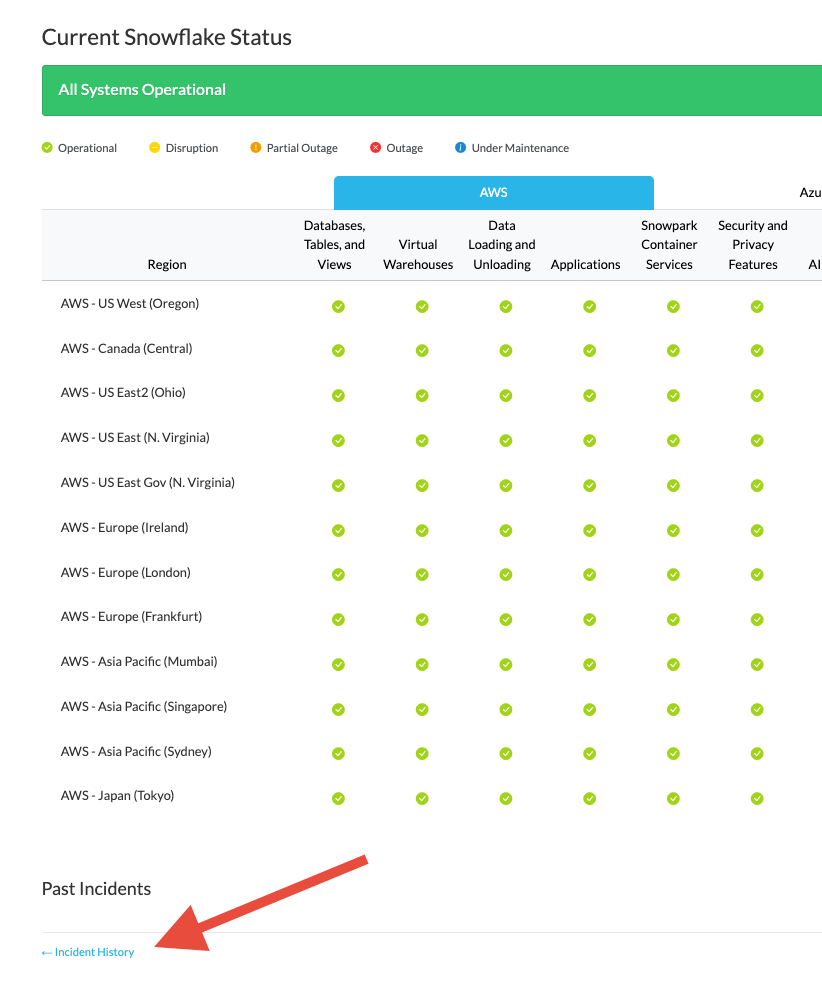Click the red Outage legend icon

[x=376, y=147]
